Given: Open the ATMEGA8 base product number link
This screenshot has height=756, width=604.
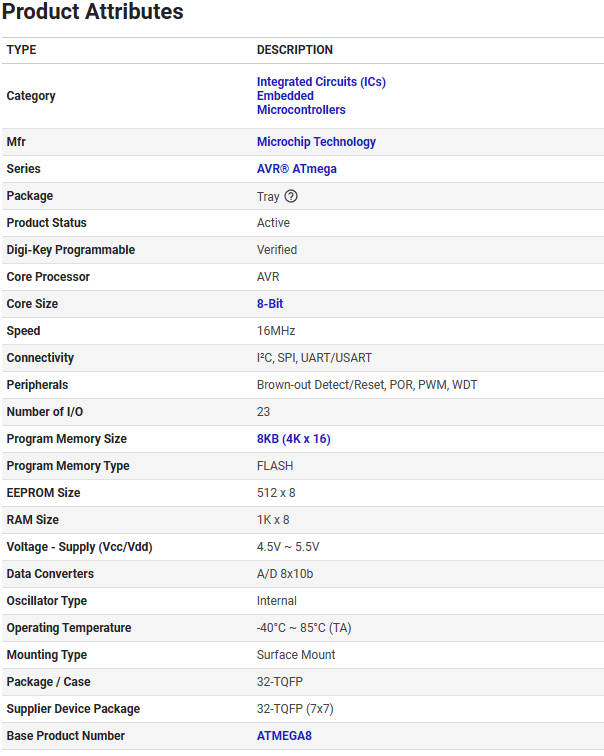Looking at the screenshot, I should (285, 736).
